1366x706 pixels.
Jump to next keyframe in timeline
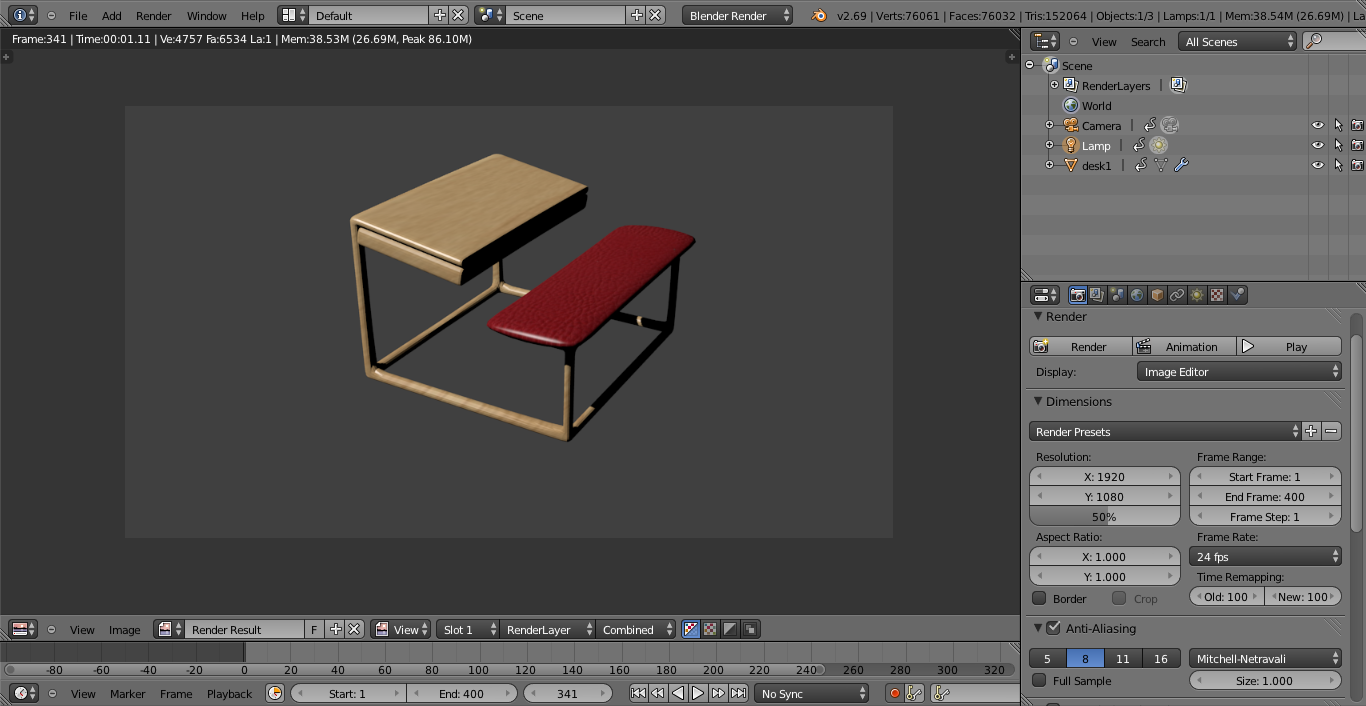718,693
